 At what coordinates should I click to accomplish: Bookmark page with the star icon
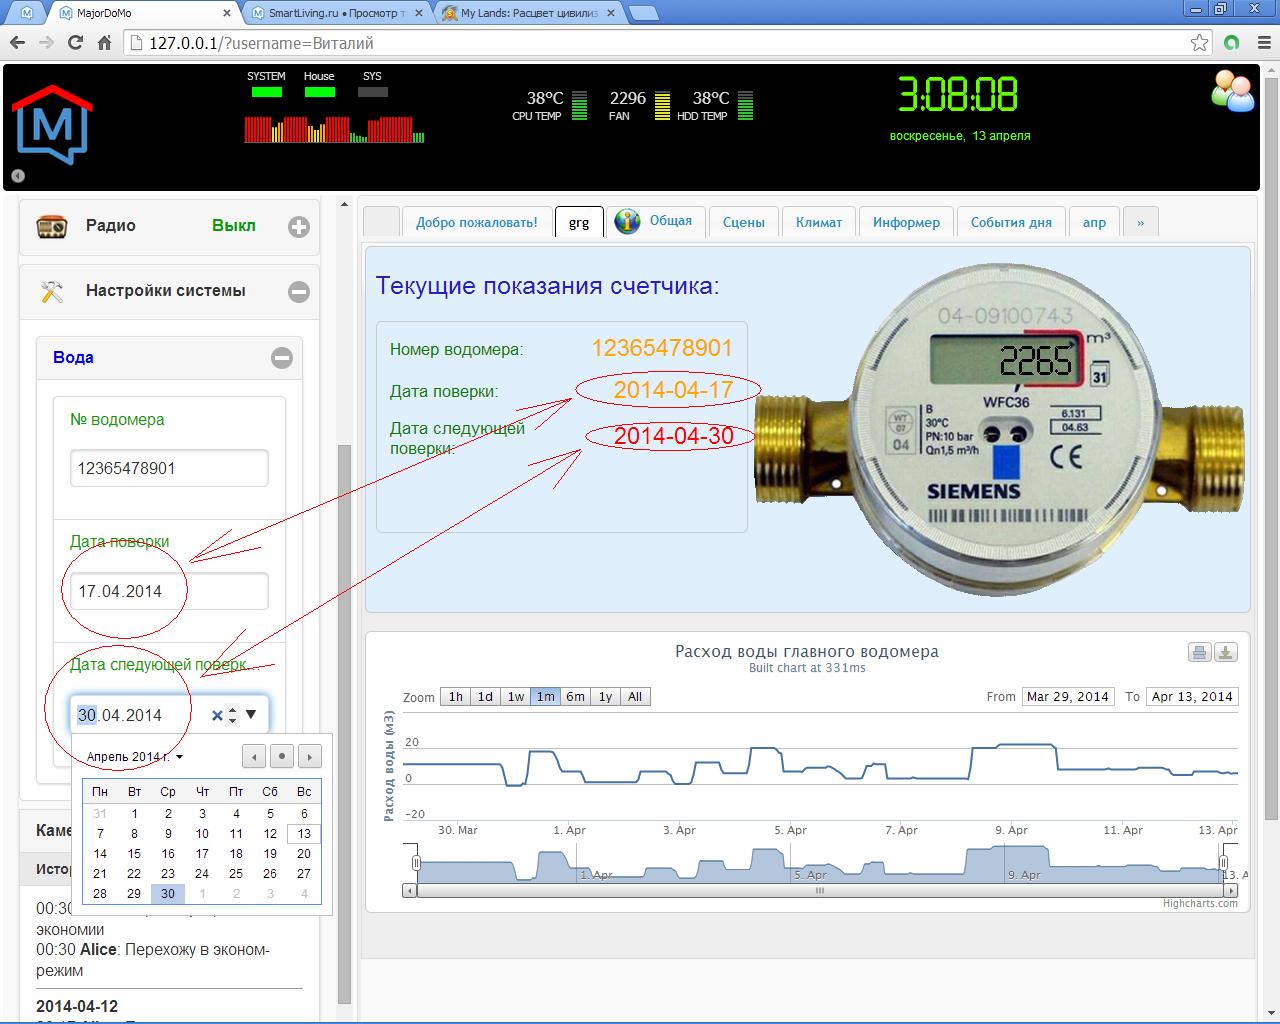tap(1199, 43)
